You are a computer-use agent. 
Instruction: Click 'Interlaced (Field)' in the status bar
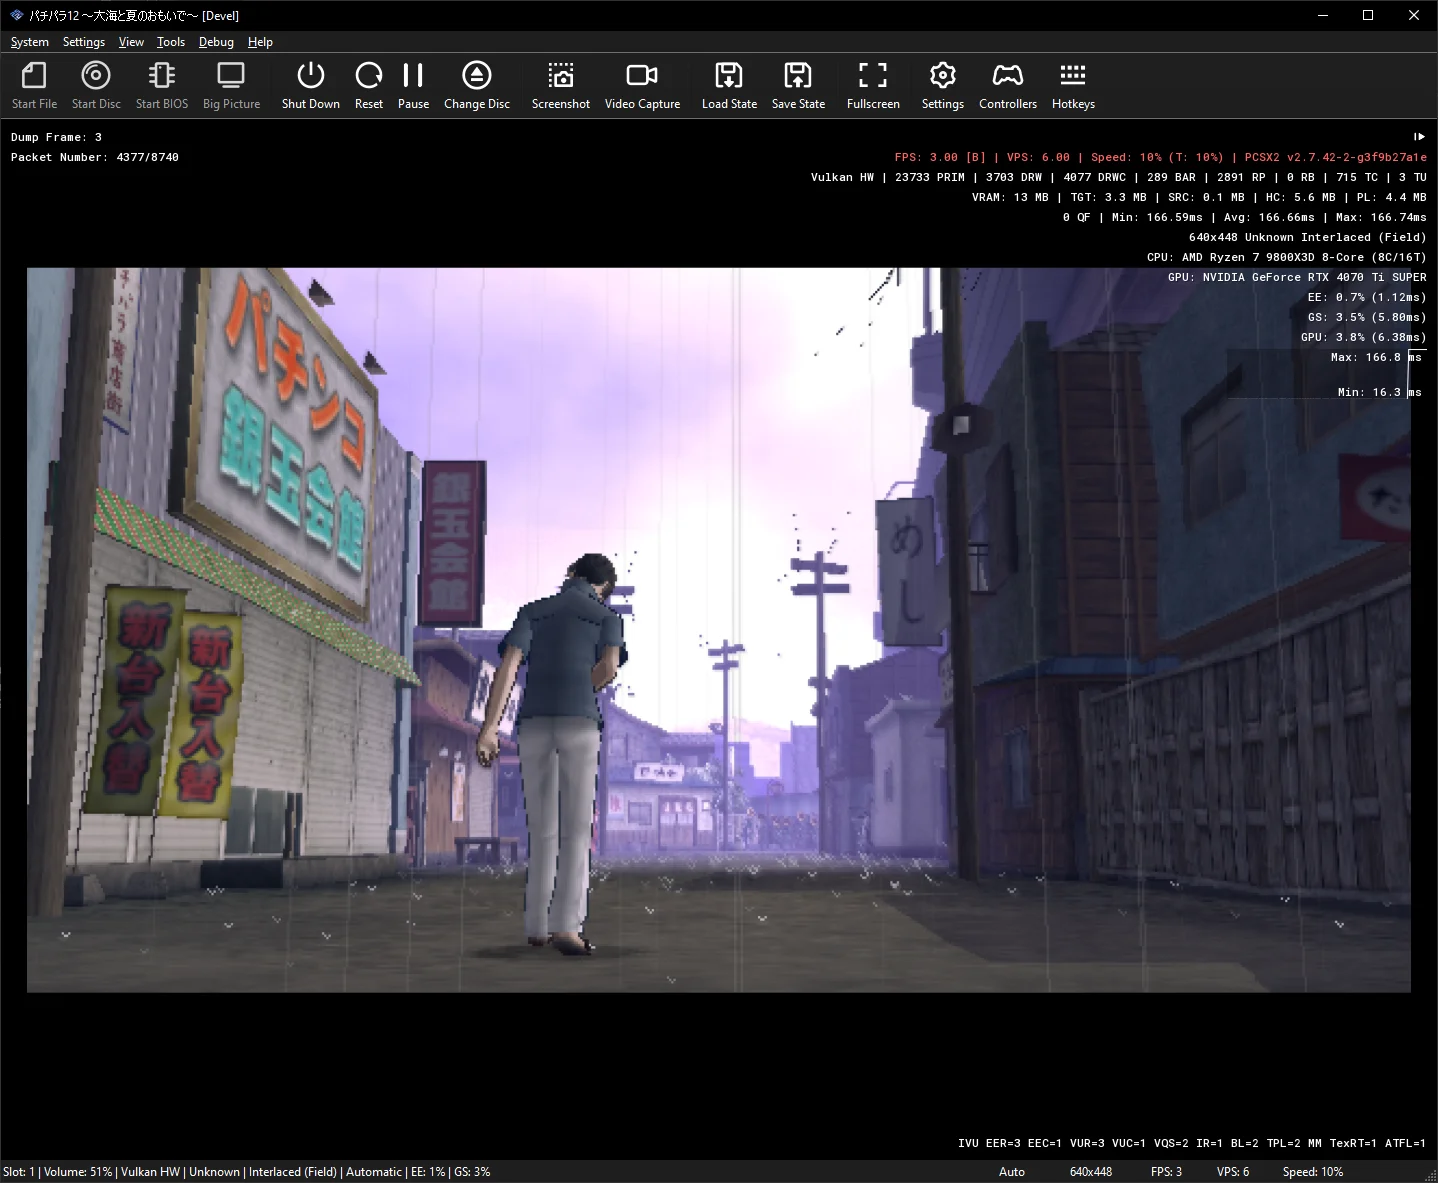[x=293, y=1172]
